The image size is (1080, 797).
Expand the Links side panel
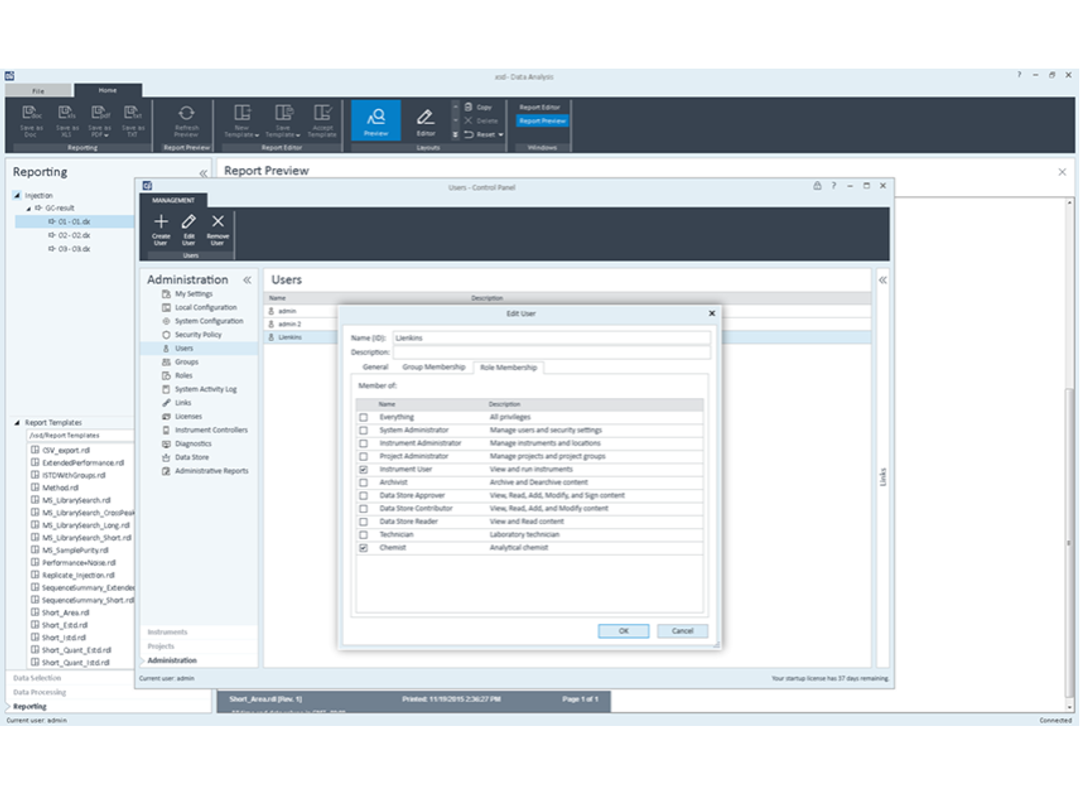pyautogui.click(x=882, y=280)
